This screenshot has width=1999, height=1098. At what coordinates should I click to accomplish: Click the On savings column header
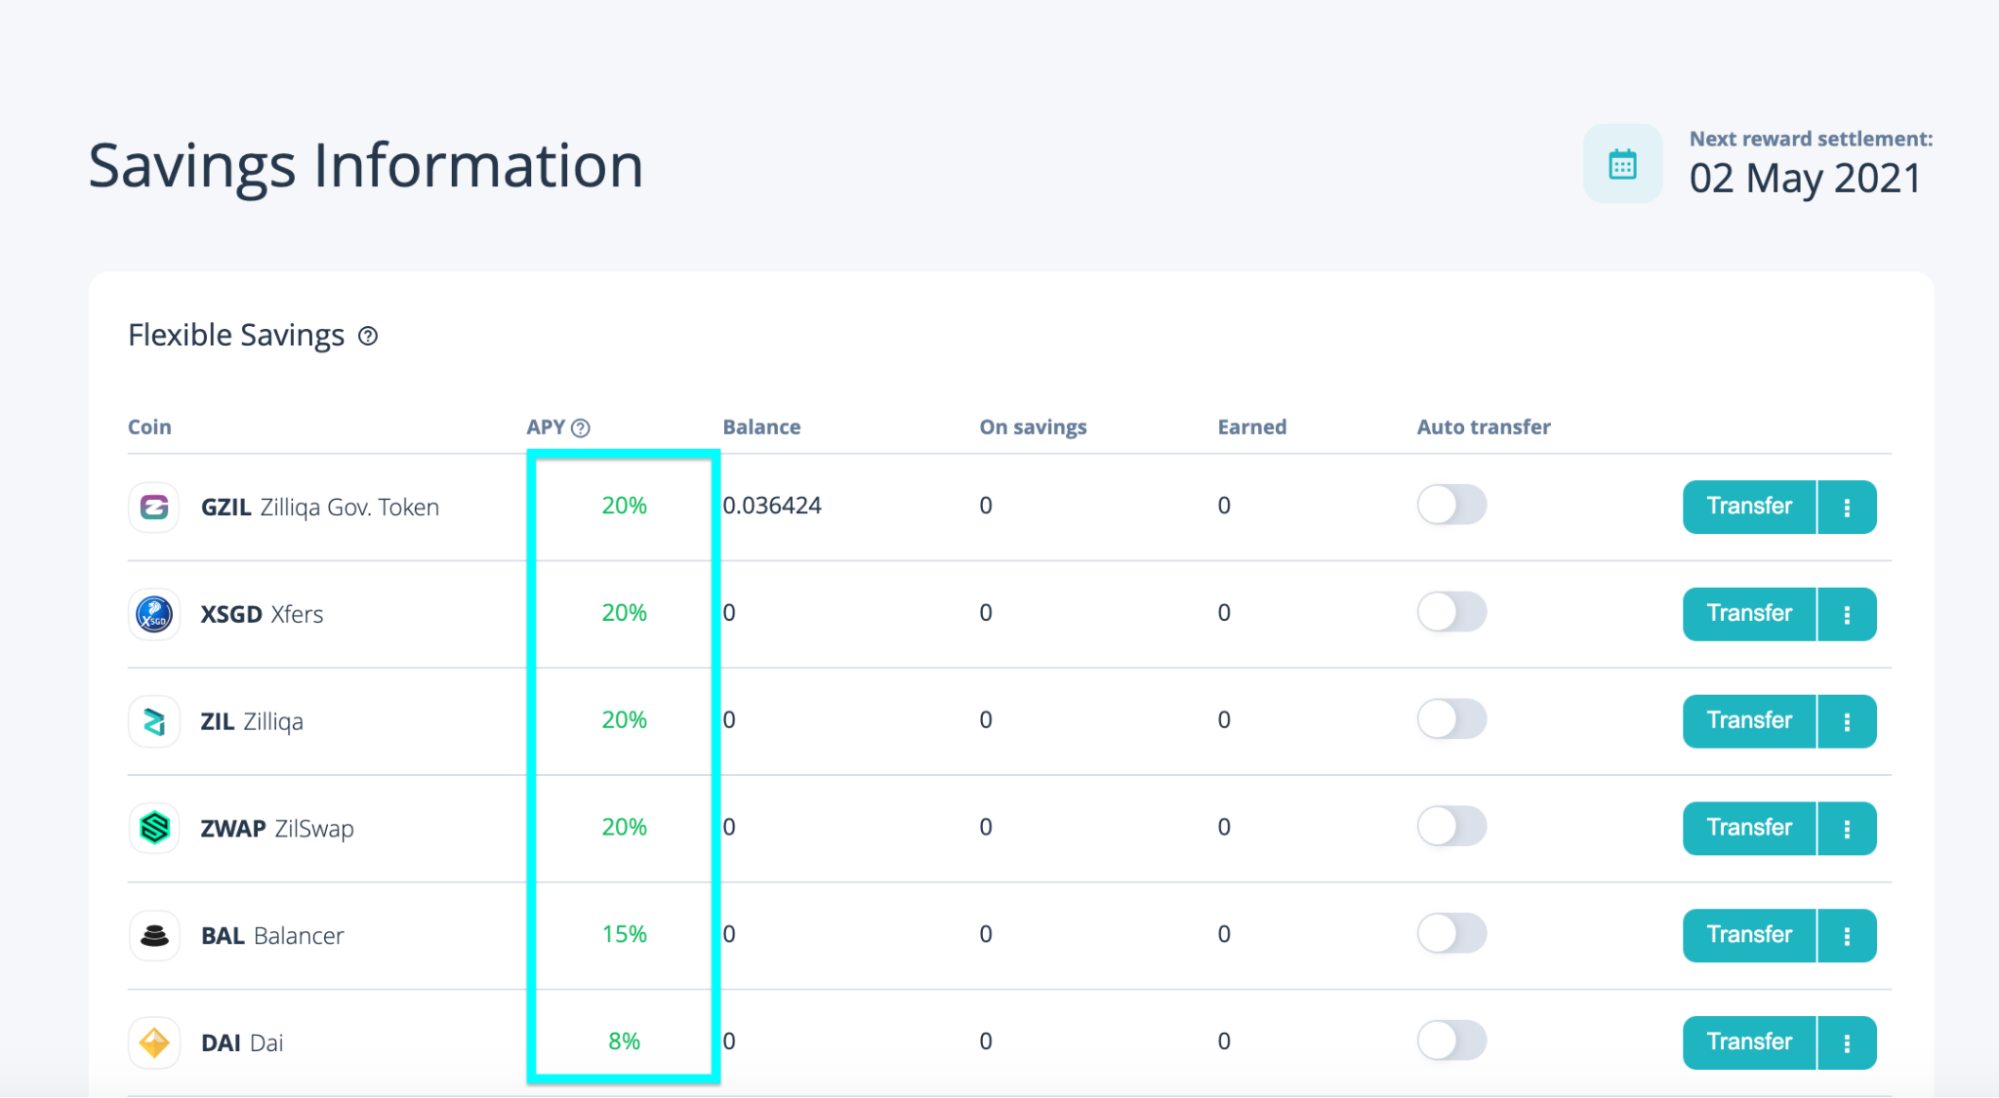1033,427
